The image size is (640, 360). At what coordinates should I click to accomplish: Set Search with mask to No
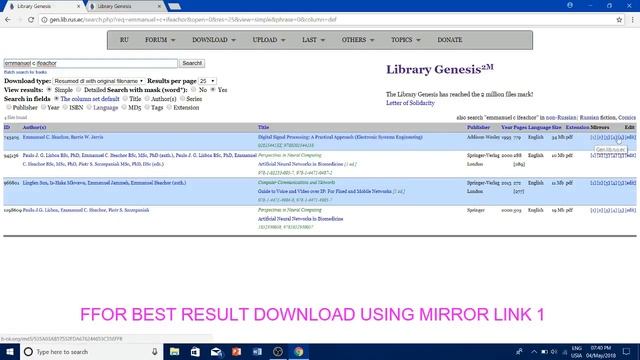193,89
